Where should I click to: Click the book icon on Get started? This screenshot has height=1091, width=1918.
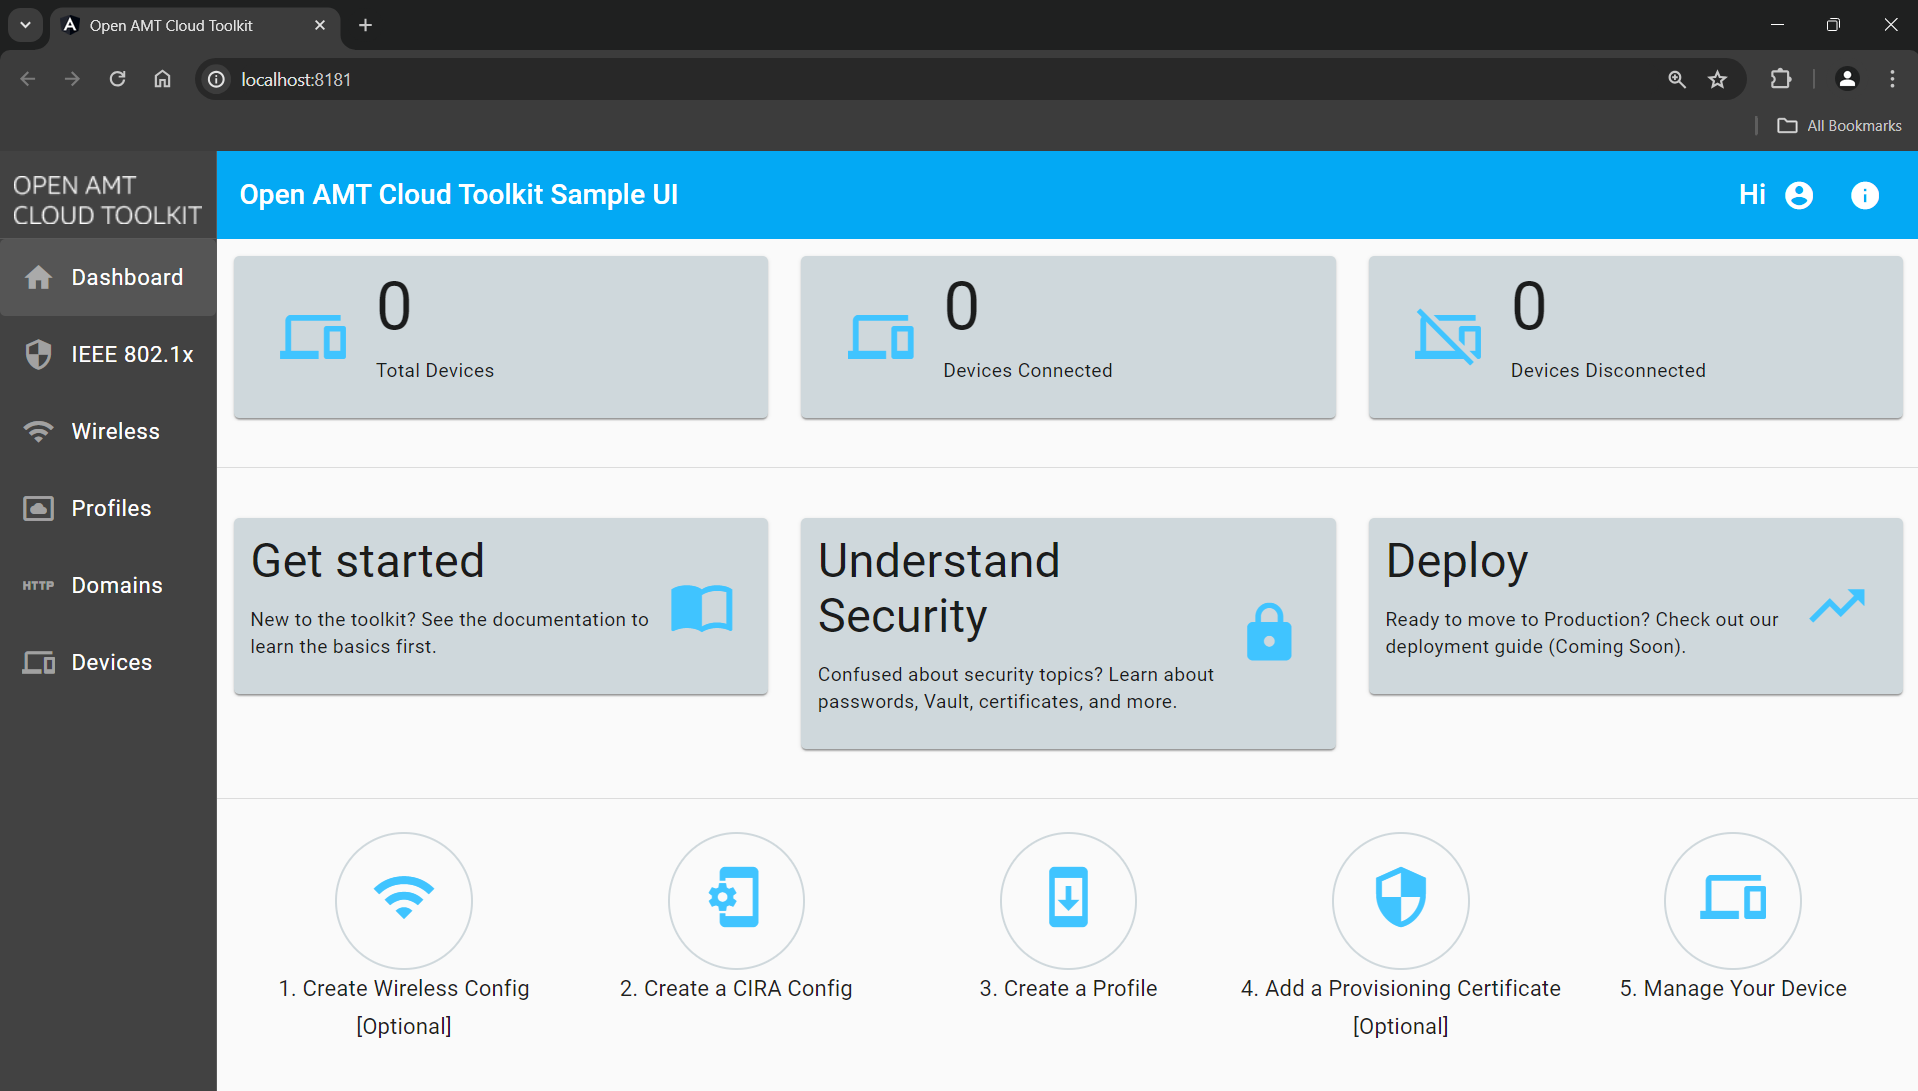(x=702, y=607)
